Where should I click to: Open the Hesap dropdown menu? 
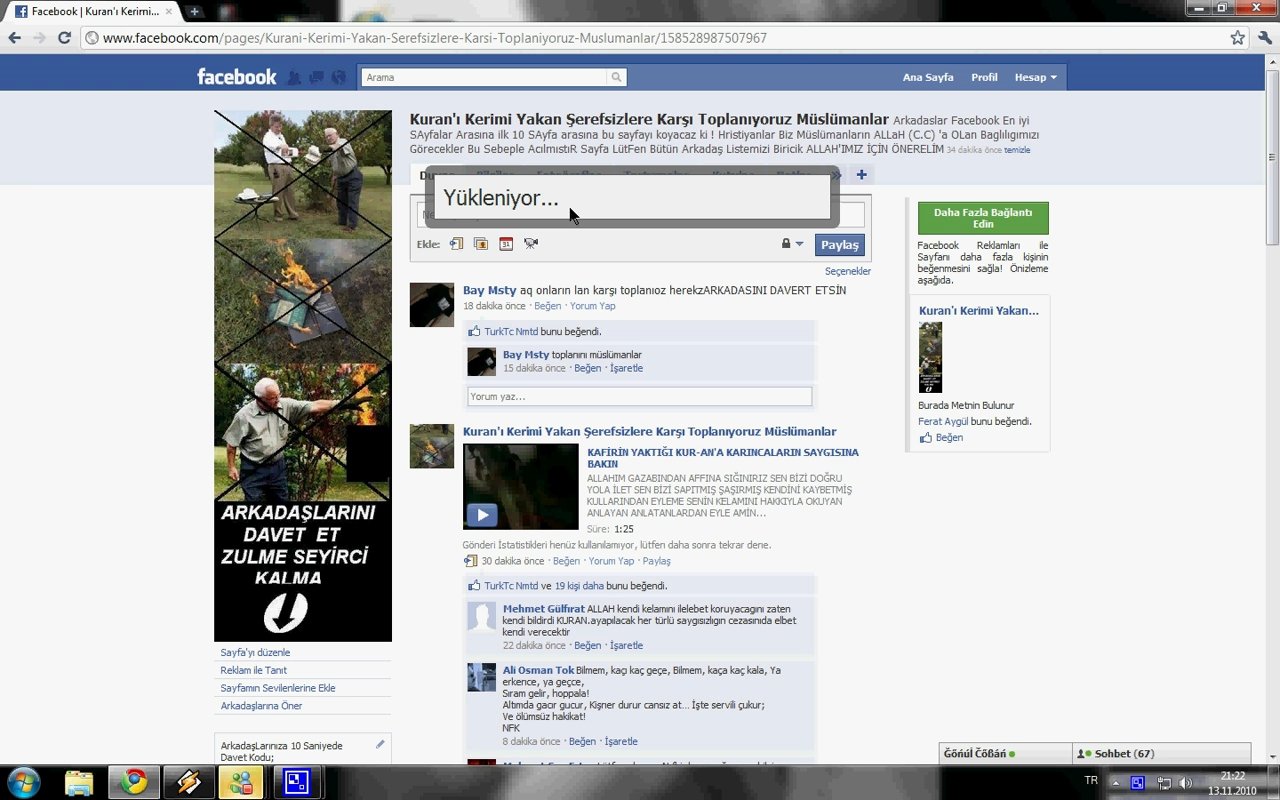pos(1035,77)
